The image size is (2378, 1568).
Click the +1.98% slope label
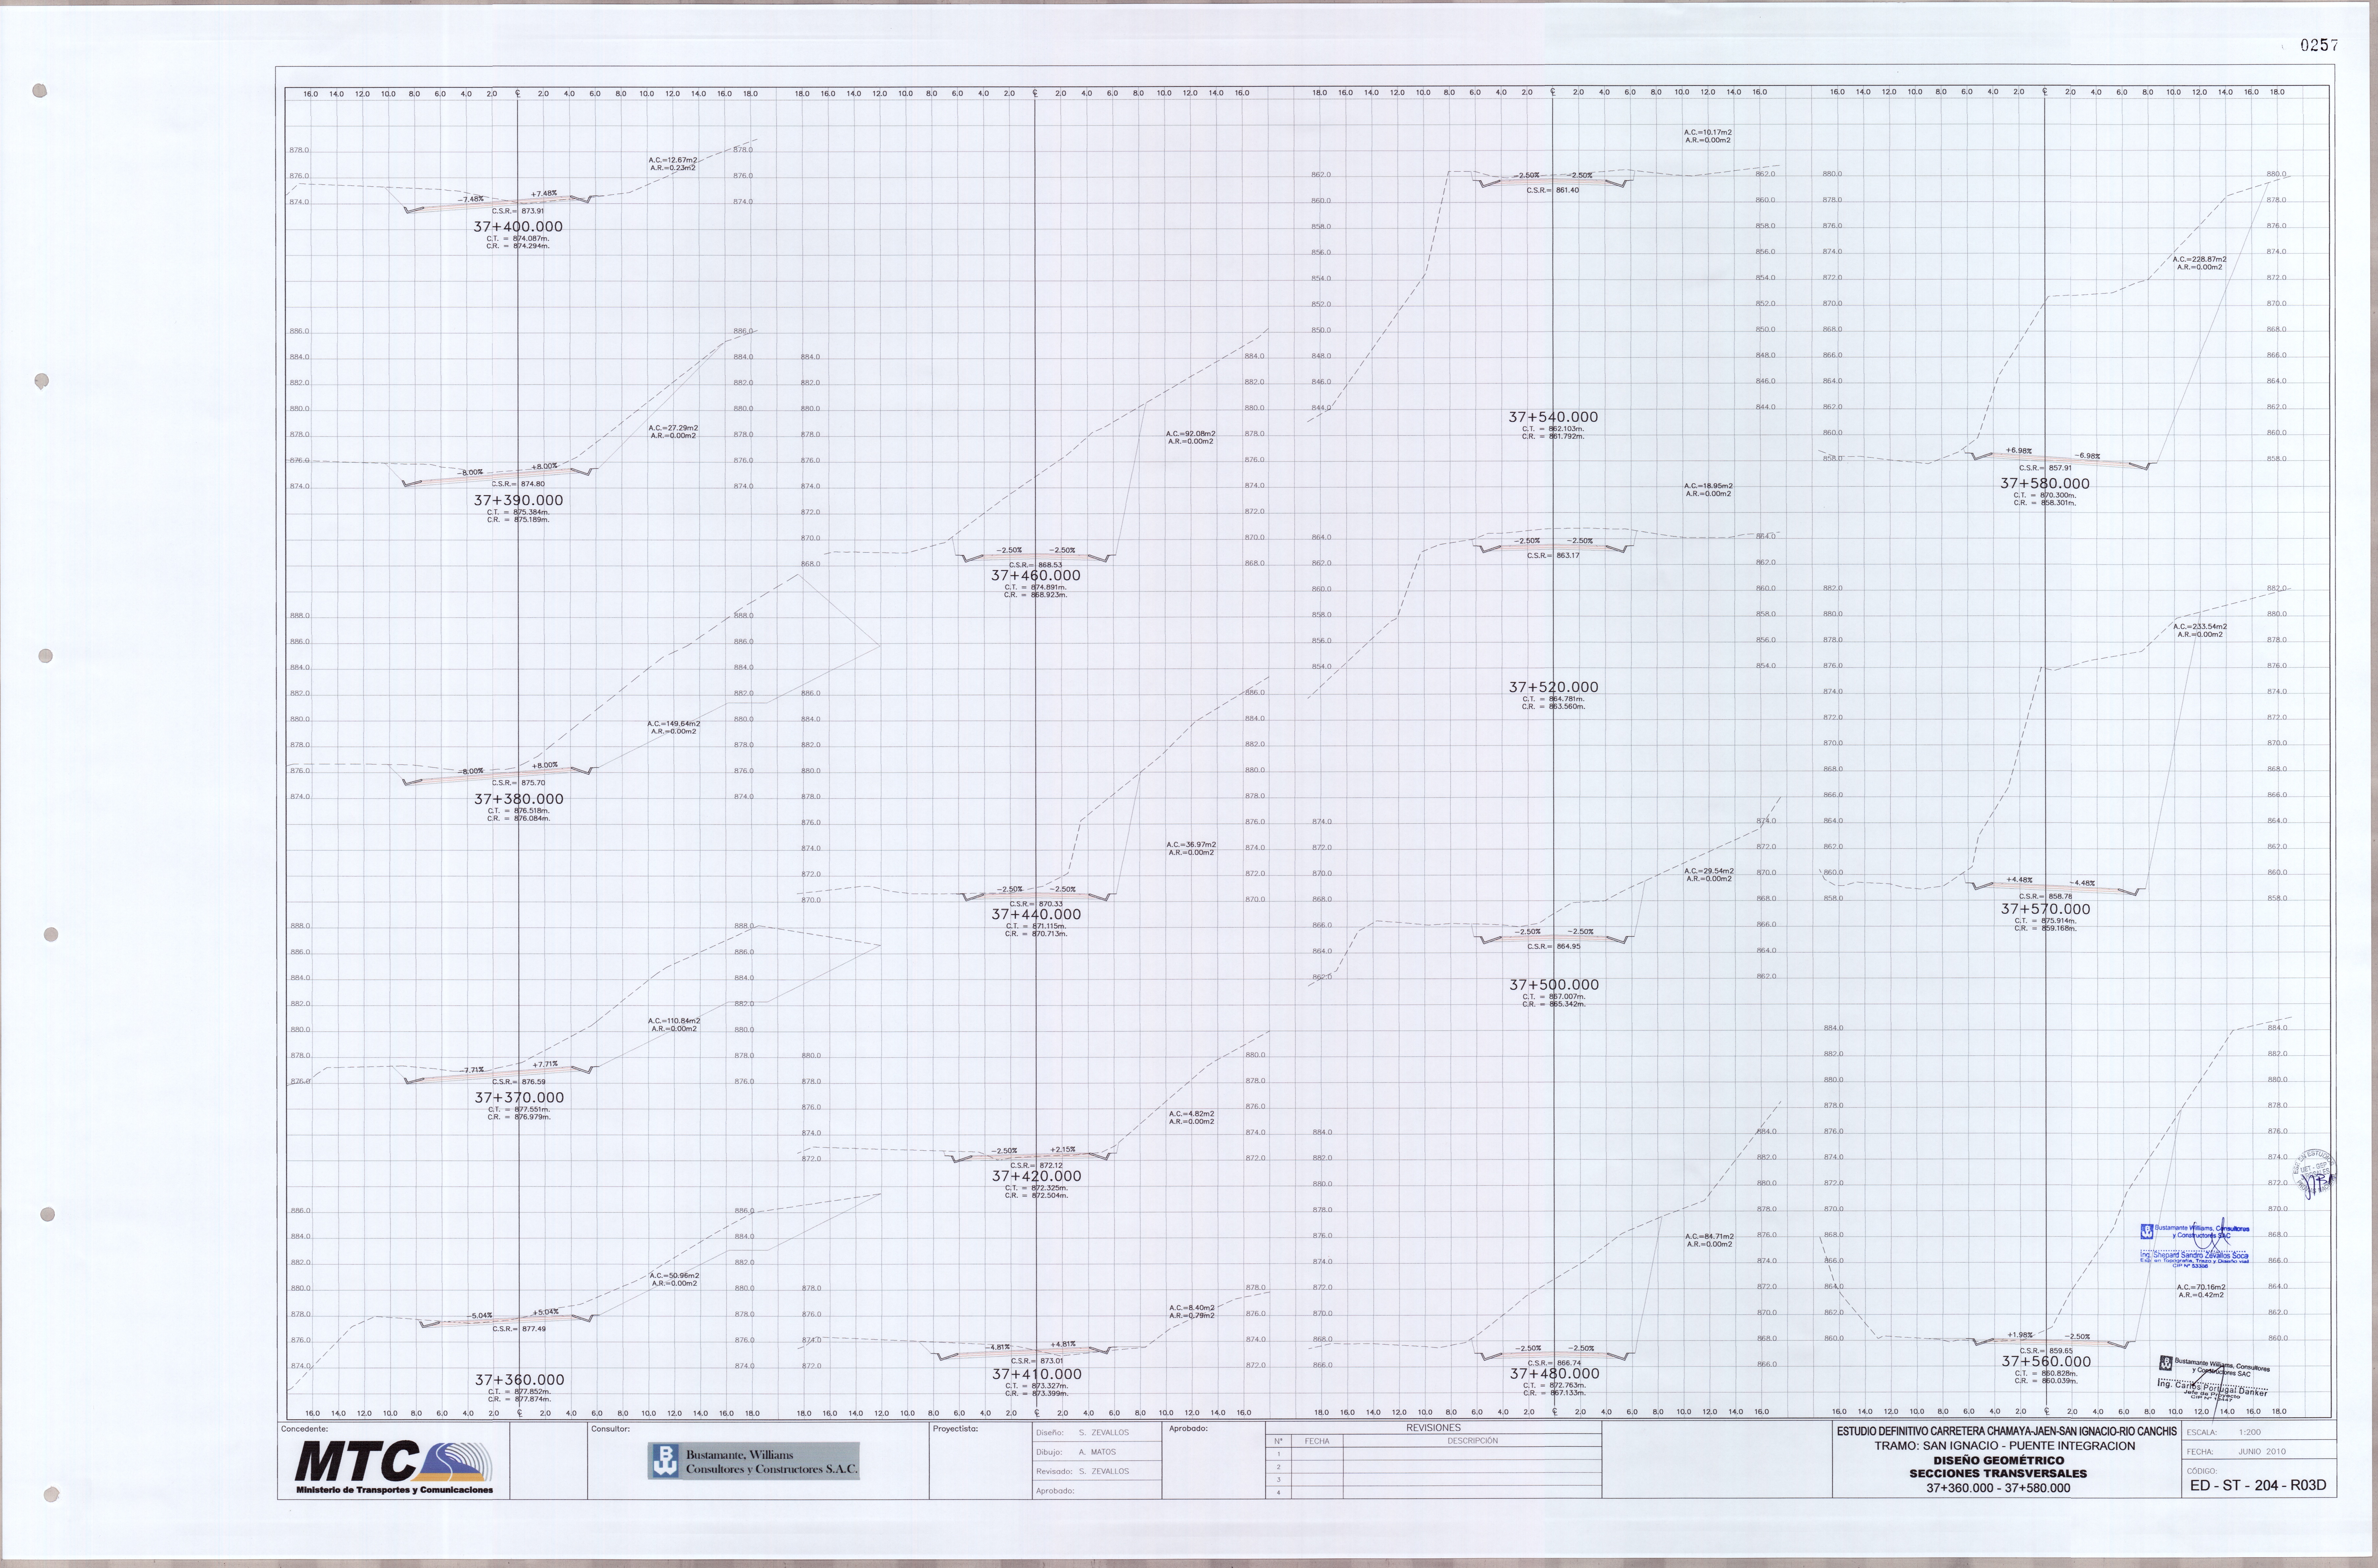[x=2020, y=1335]
